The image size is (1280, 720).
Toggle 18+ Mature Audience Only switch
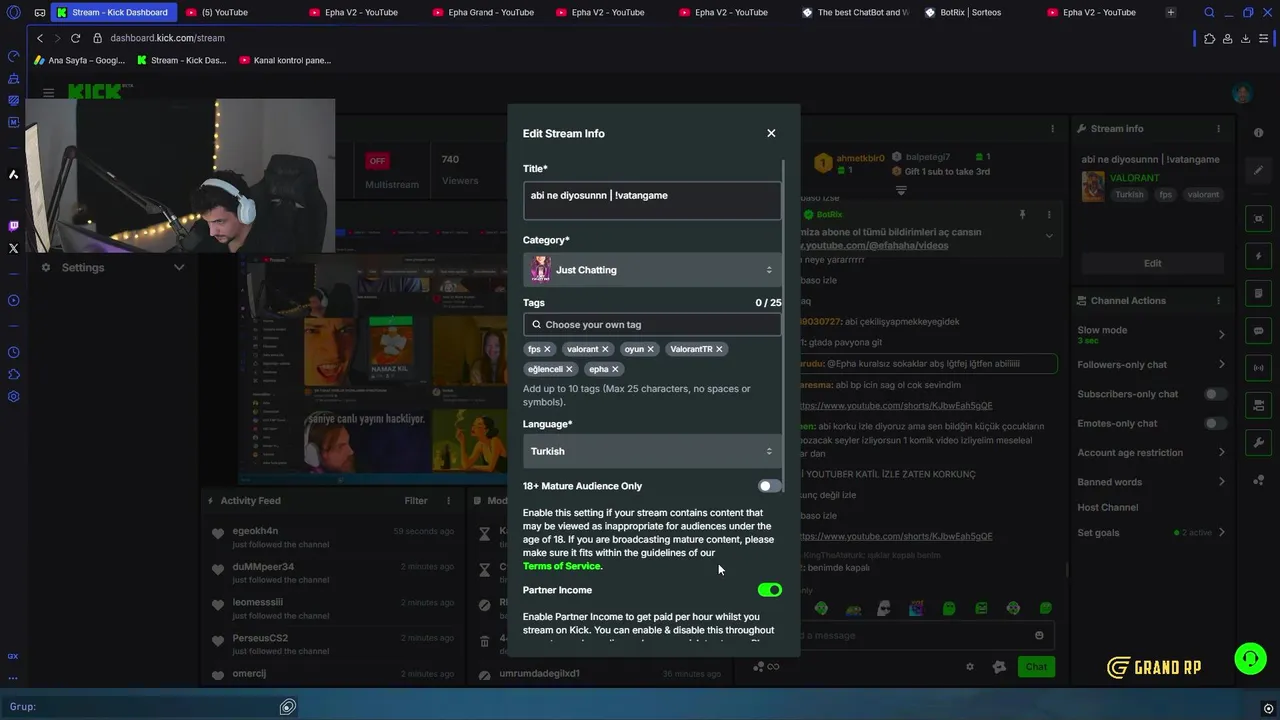click(769, 486)
